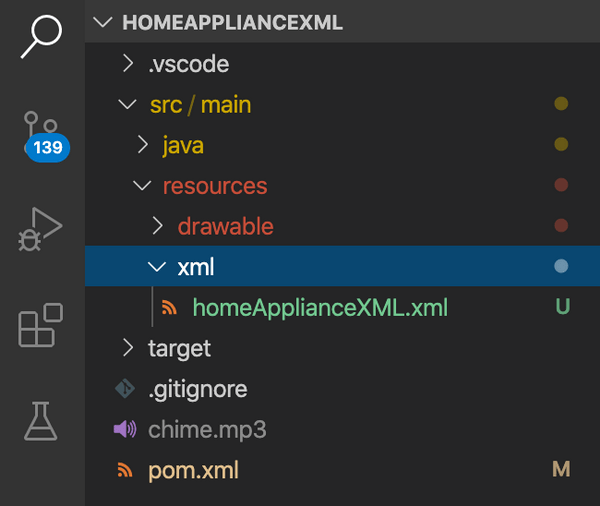
Task: Open the chime.mp3 file
Action: click(207, 430)
